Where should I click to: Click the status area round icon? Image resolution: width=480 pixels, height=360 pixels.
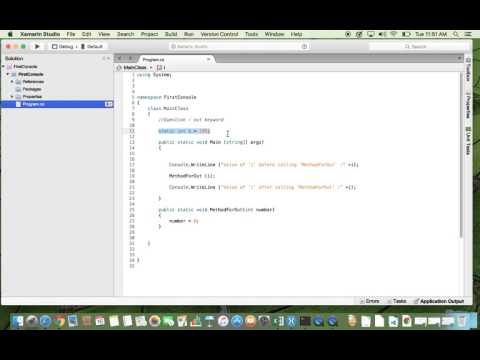304,46
